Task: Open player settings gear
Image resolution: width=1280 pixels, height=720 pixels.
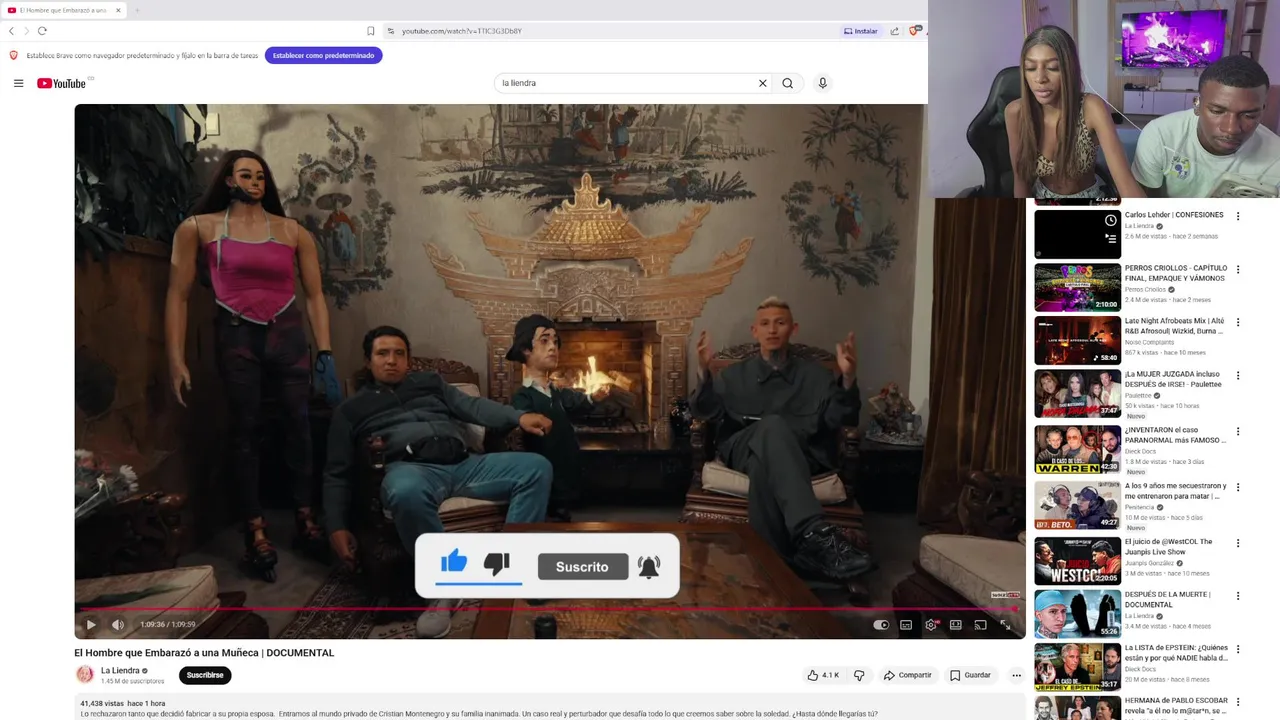Action: pos(931,625)
